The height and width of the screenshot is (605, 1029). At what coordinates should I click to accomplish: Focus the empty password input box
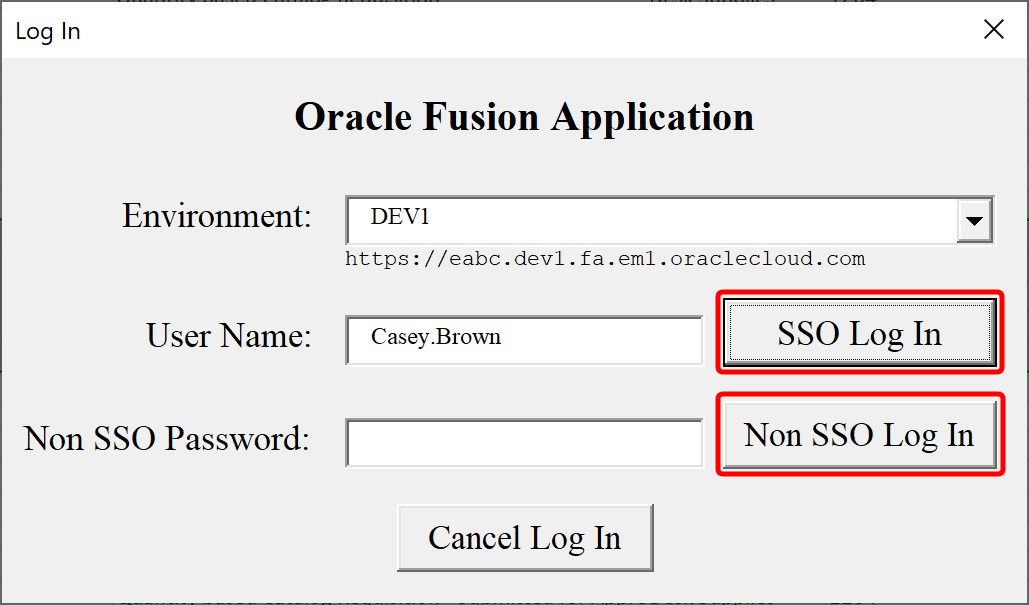[524, 442]
